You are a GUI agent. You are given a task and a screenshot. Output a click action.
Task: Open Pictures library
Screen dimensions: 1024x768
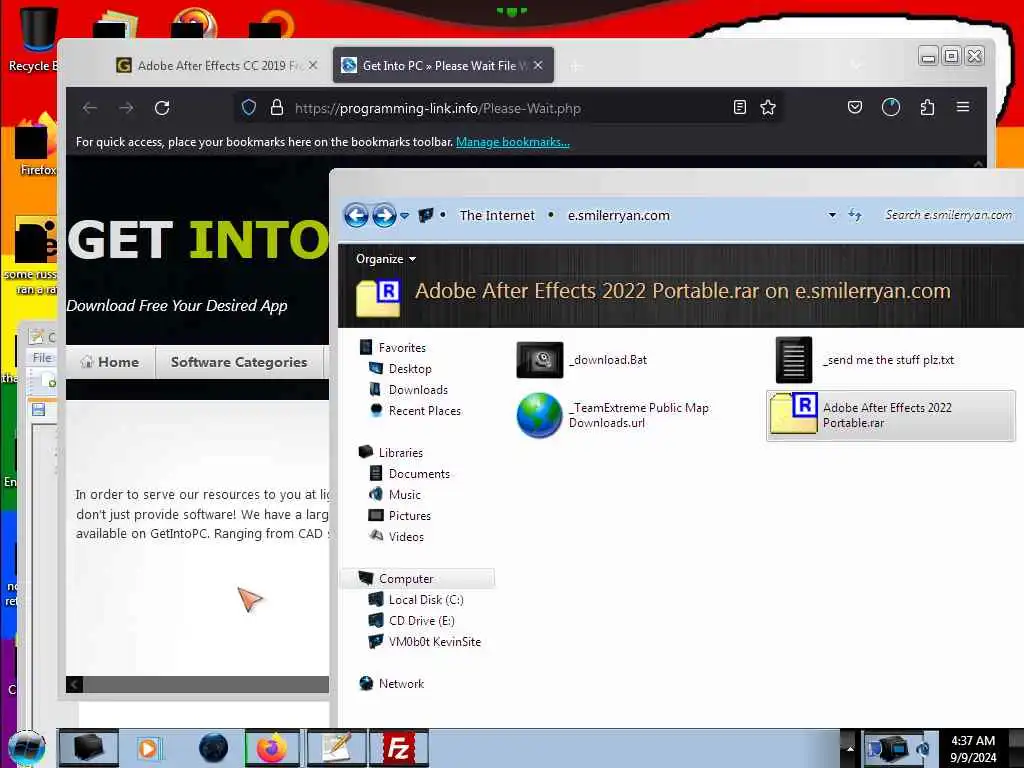point(400,515)
